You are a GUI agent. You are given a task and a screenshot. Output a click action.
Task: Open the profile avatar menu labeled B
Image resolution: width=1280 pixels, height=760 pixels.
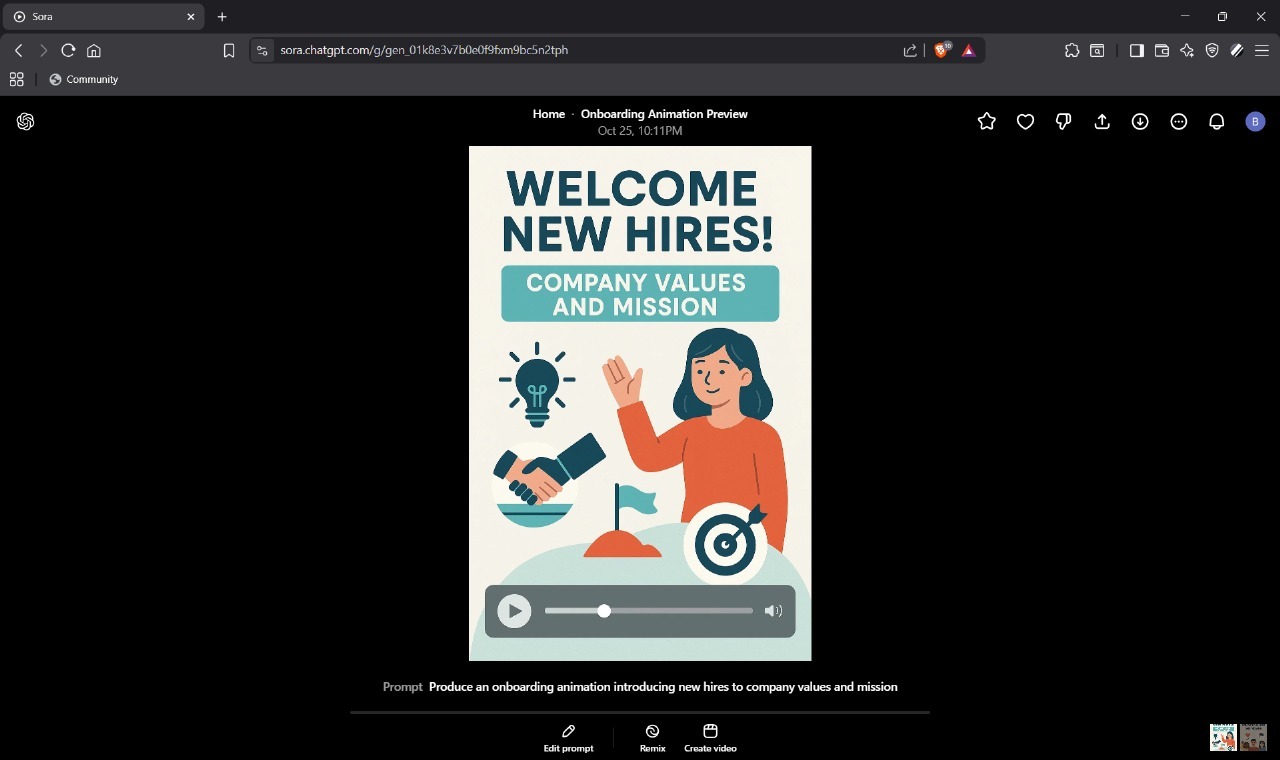click(1255, 121)
